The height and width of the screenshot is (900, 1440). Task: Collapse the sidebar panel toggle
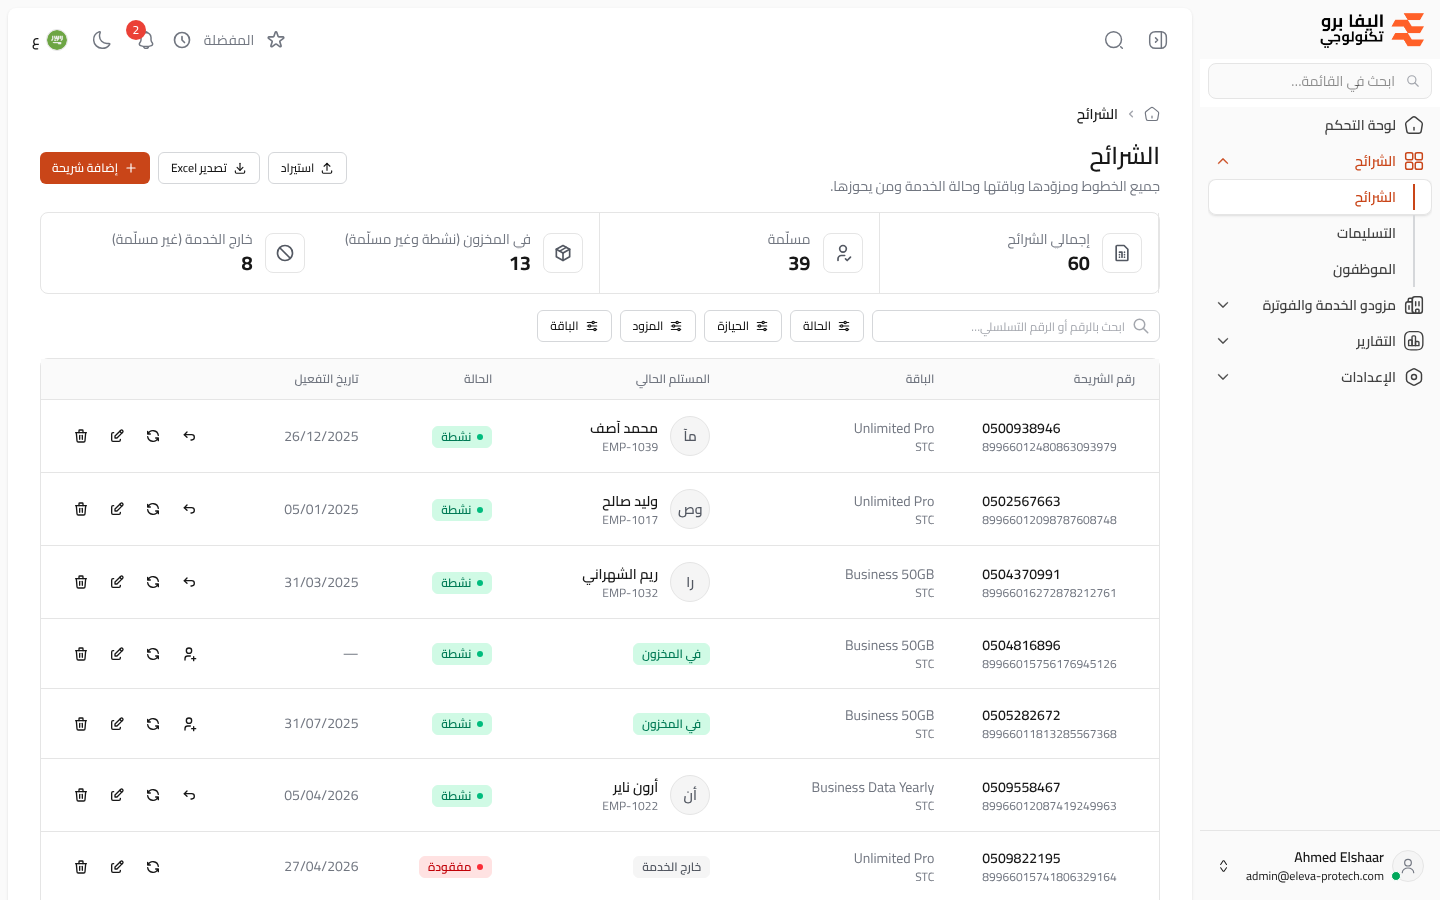click(1158, 40)
